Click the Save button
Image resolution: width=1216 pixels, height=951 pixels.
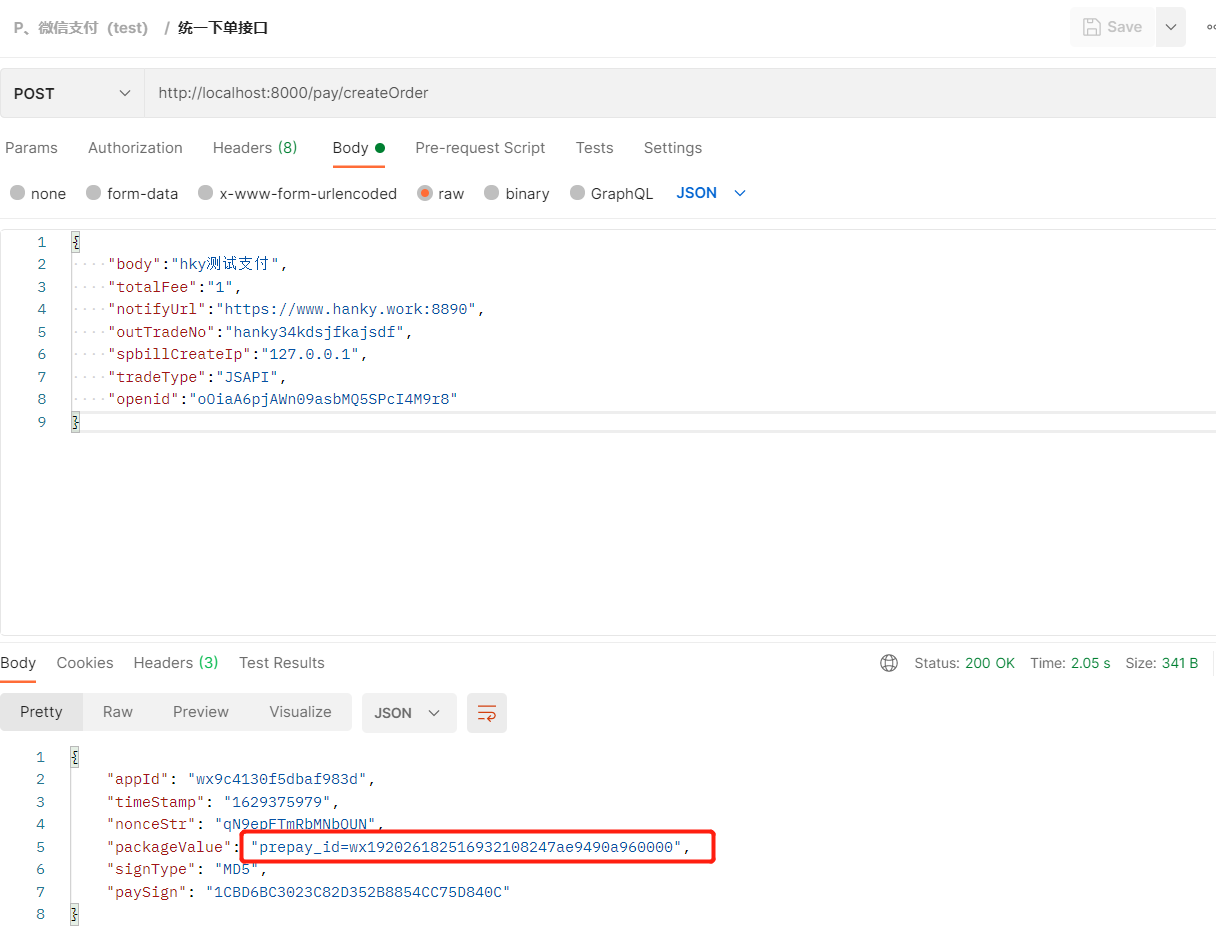[1112, 27]
